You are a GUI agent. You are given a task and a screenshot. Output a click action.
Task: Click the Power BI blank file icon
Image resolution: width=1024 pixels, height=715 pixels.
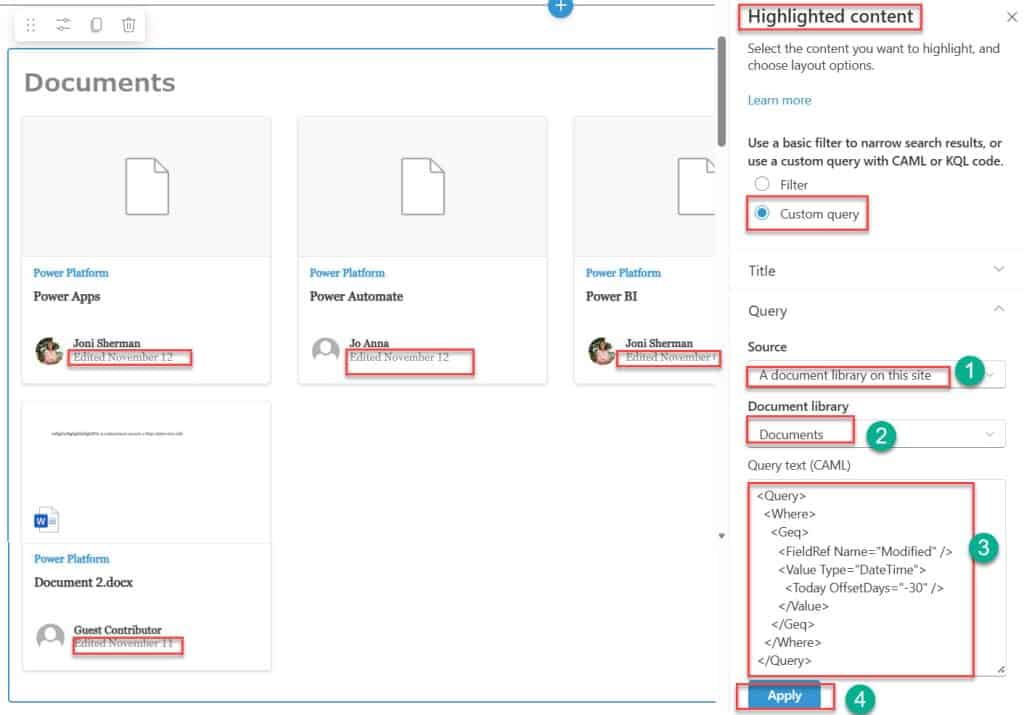pos(697,186)
